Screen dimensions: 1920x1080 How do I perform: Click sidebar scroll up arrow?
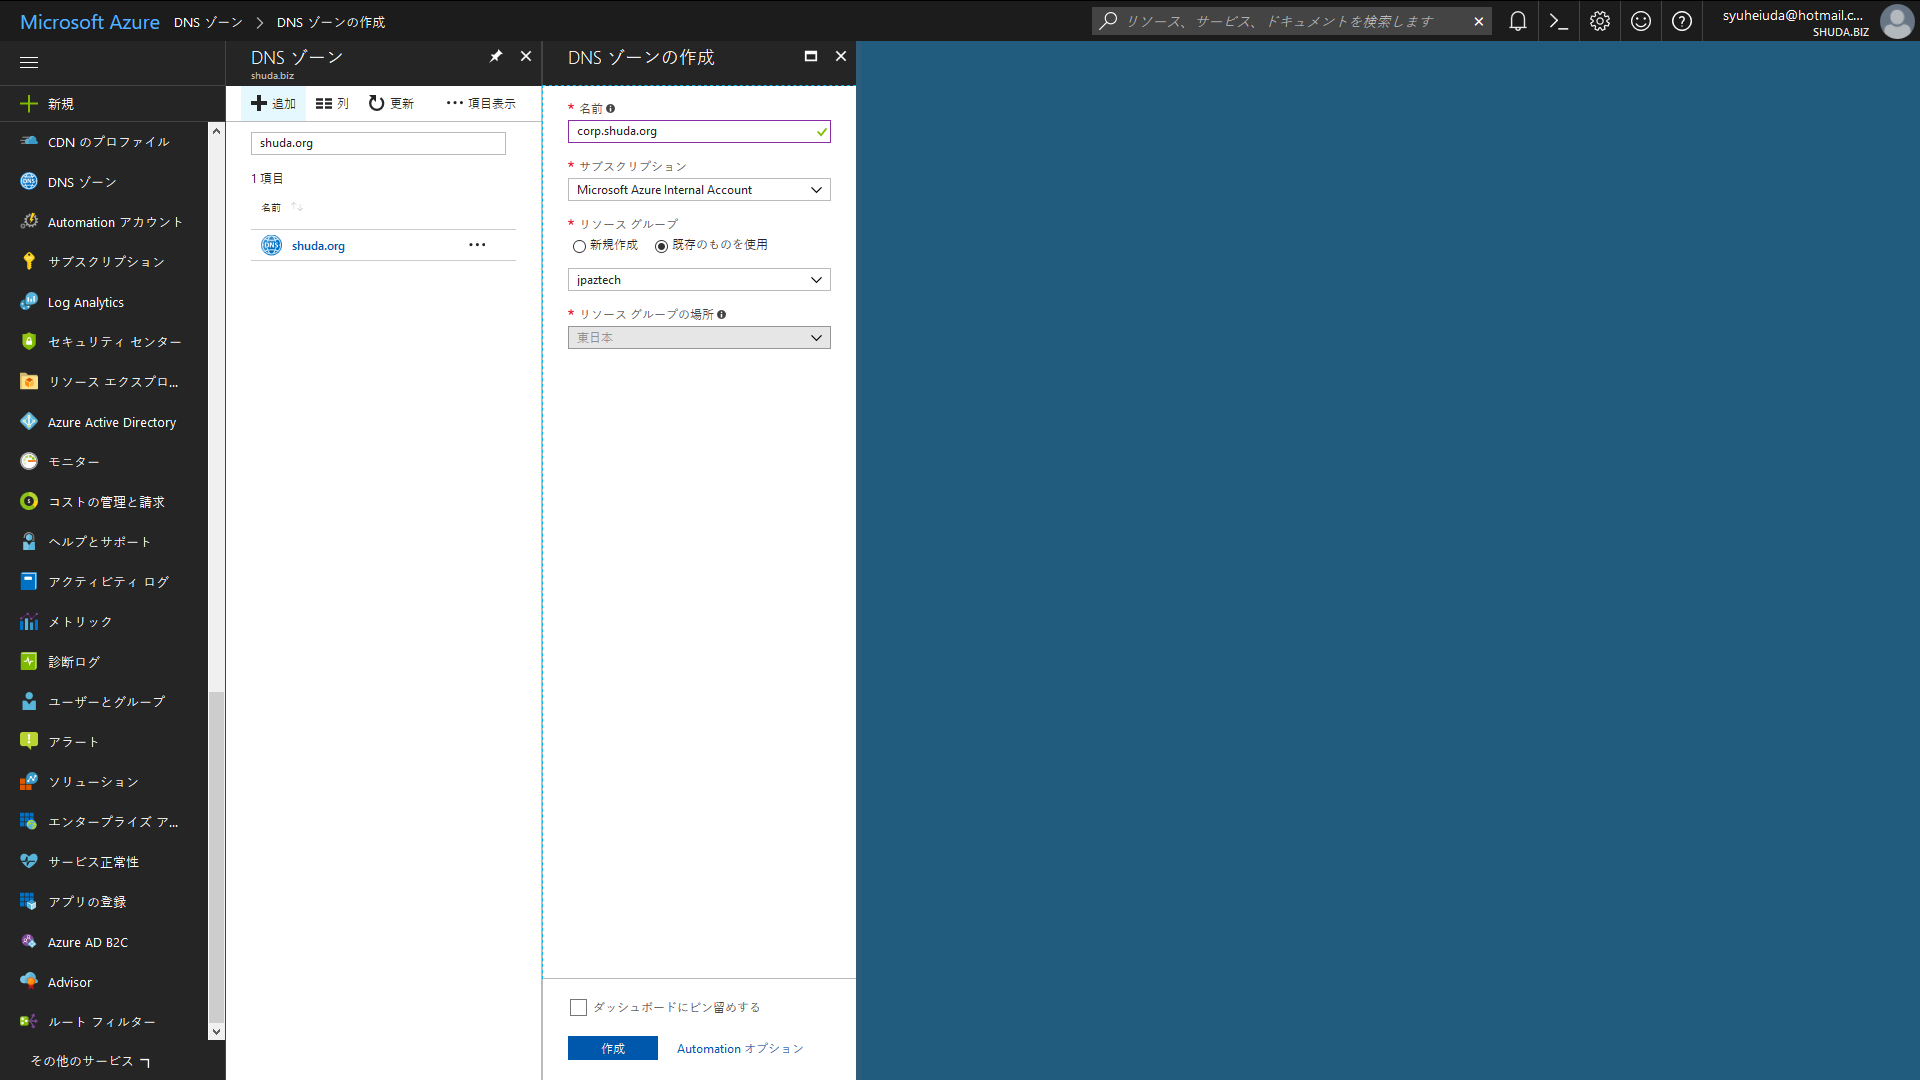tap(216, 131)
